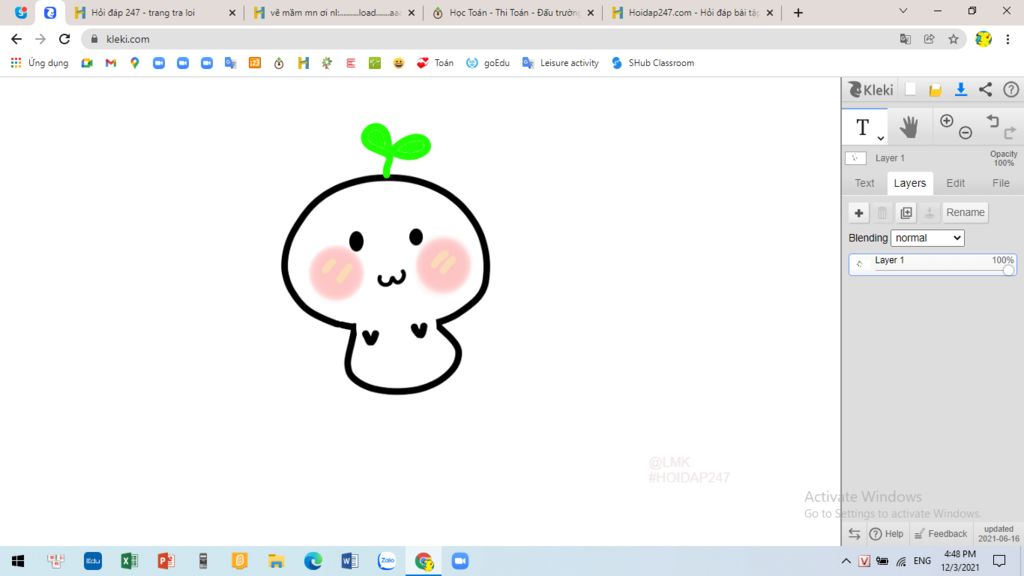Bookmark this page with the star
The height and width of the screenshot is (576, 1024).
[x=953, y=39]
